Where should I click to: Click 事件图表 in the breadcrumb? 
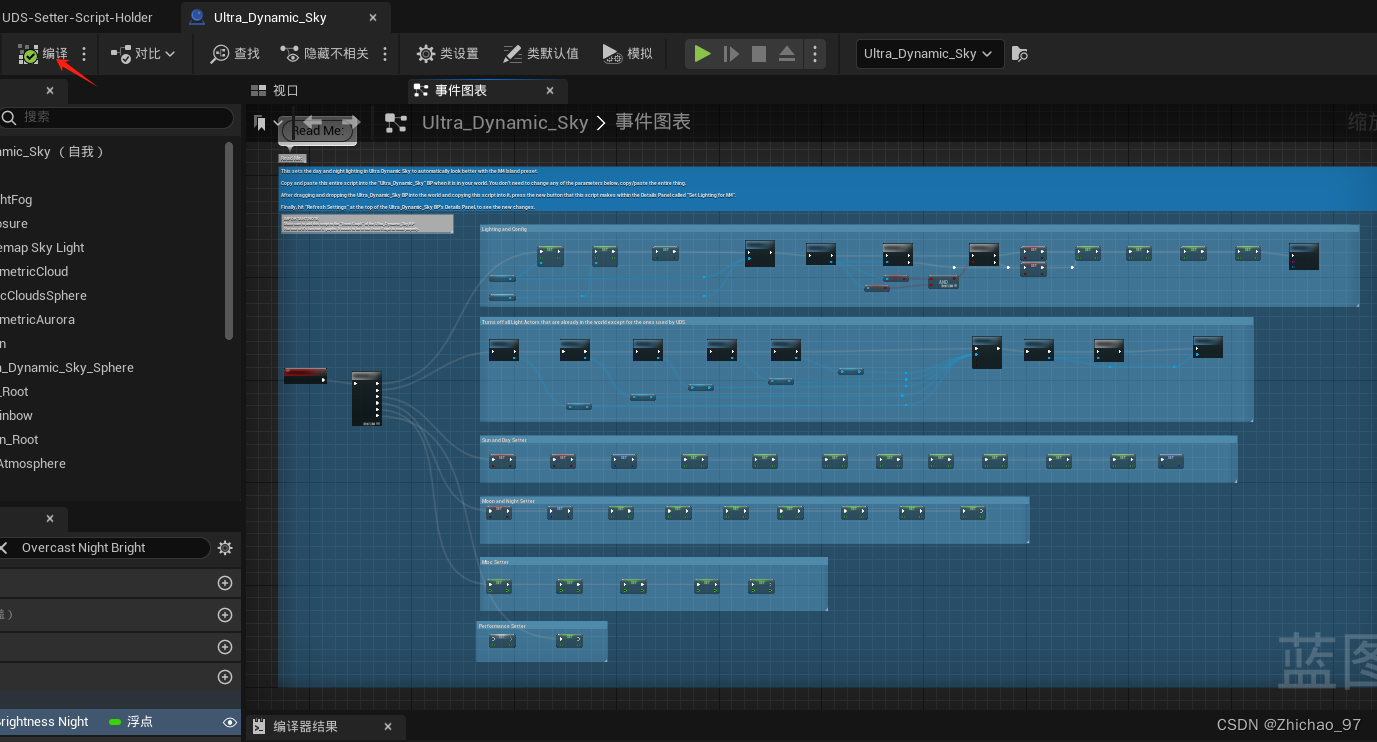pos(653,123)
